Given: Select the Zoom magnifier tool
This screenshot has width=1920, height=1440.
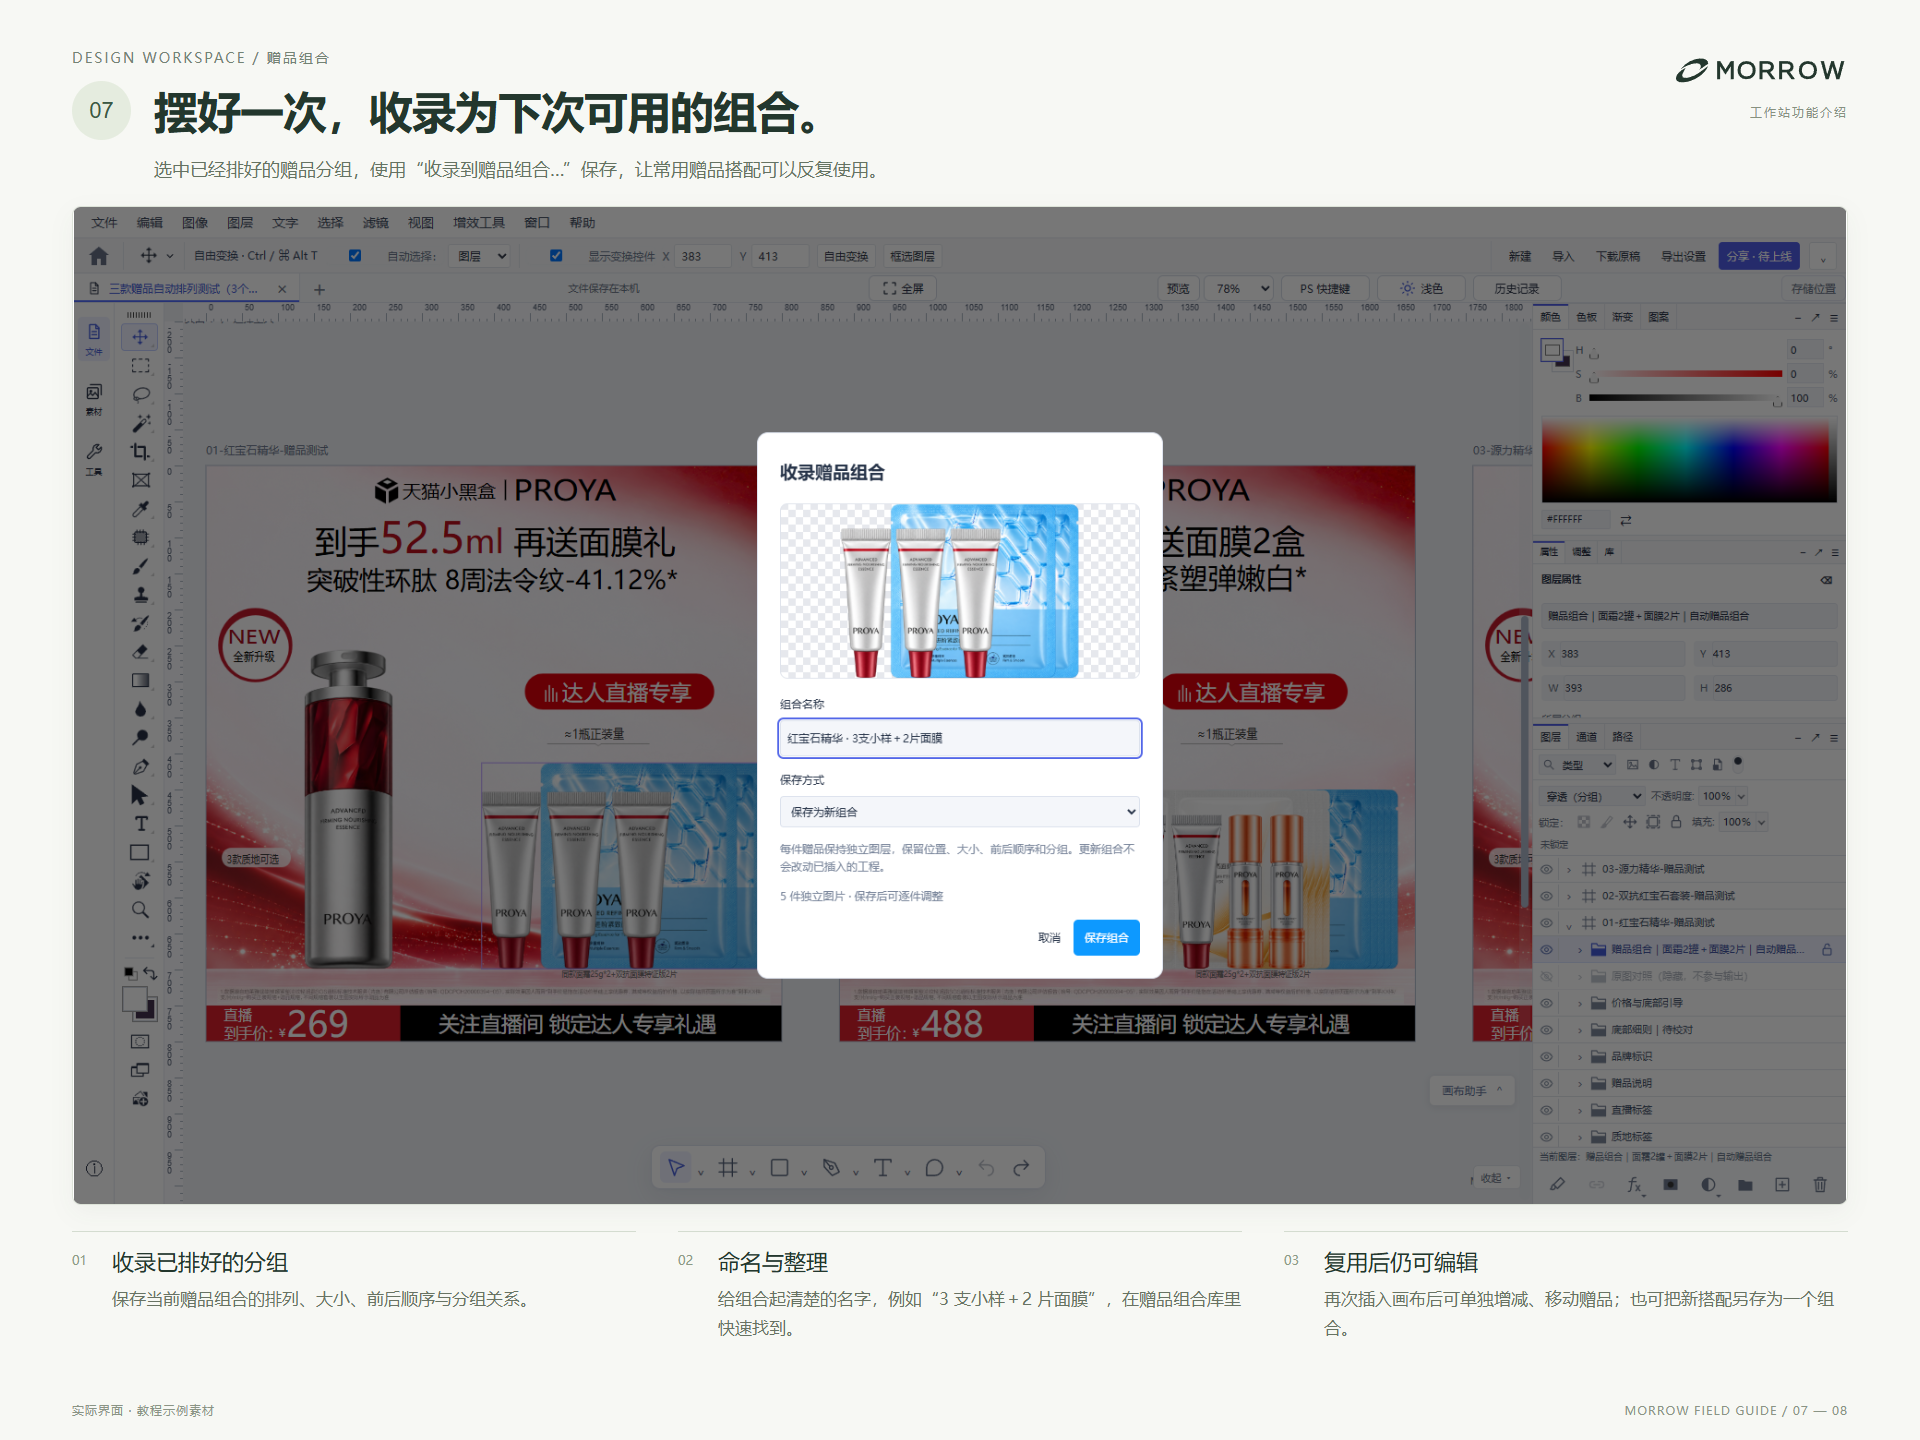Looking at the screenshot, I should pos(140,910).
